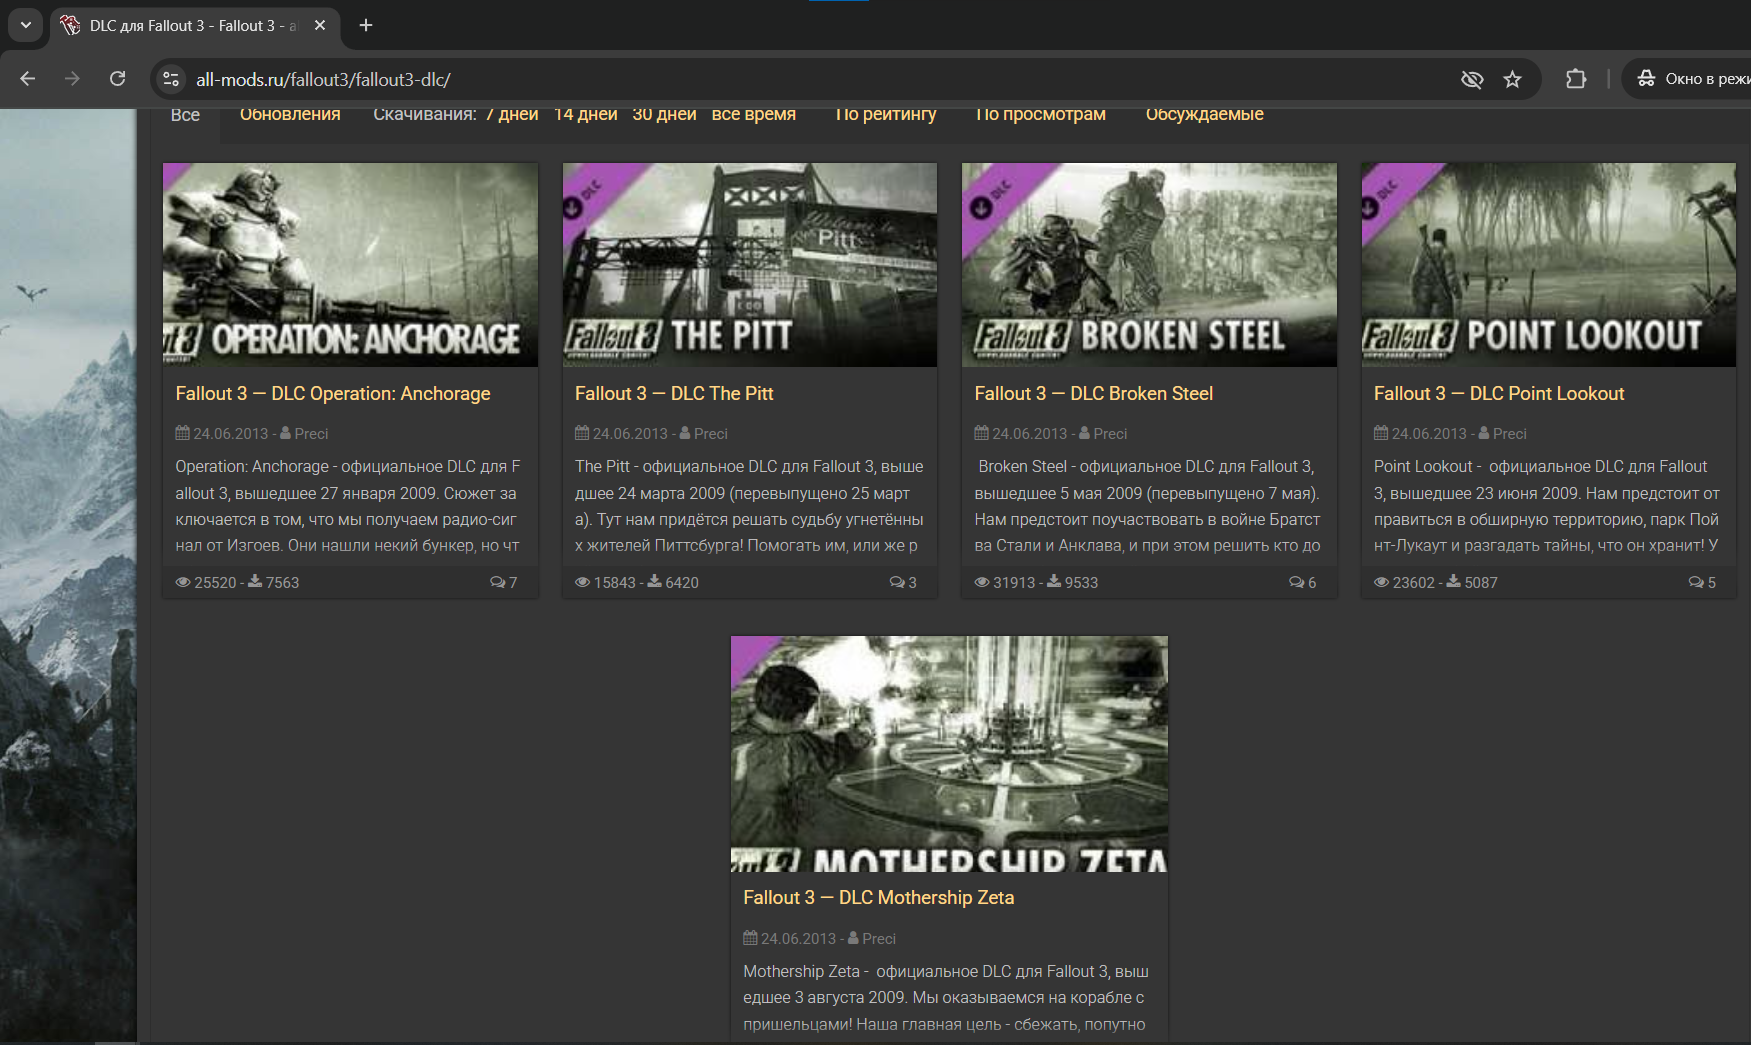
Task: Open the Mothership Zeta cover image
Action: click(x=949, y=754)
